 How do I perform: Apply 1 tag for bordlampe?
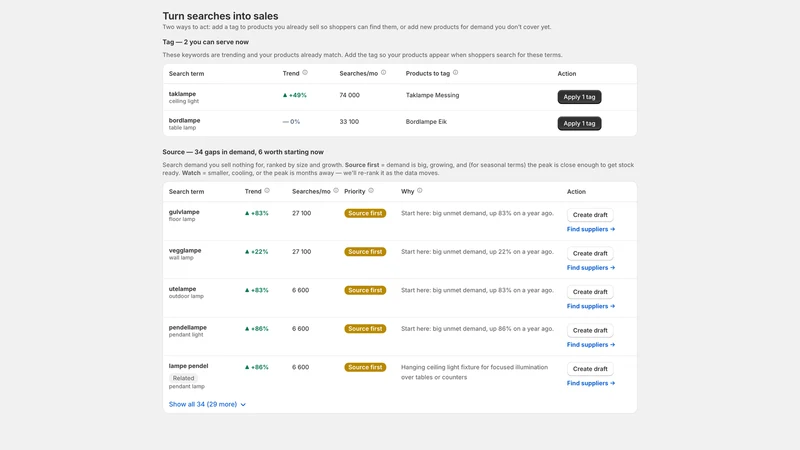pyautogui.click(x=579, y=123)
